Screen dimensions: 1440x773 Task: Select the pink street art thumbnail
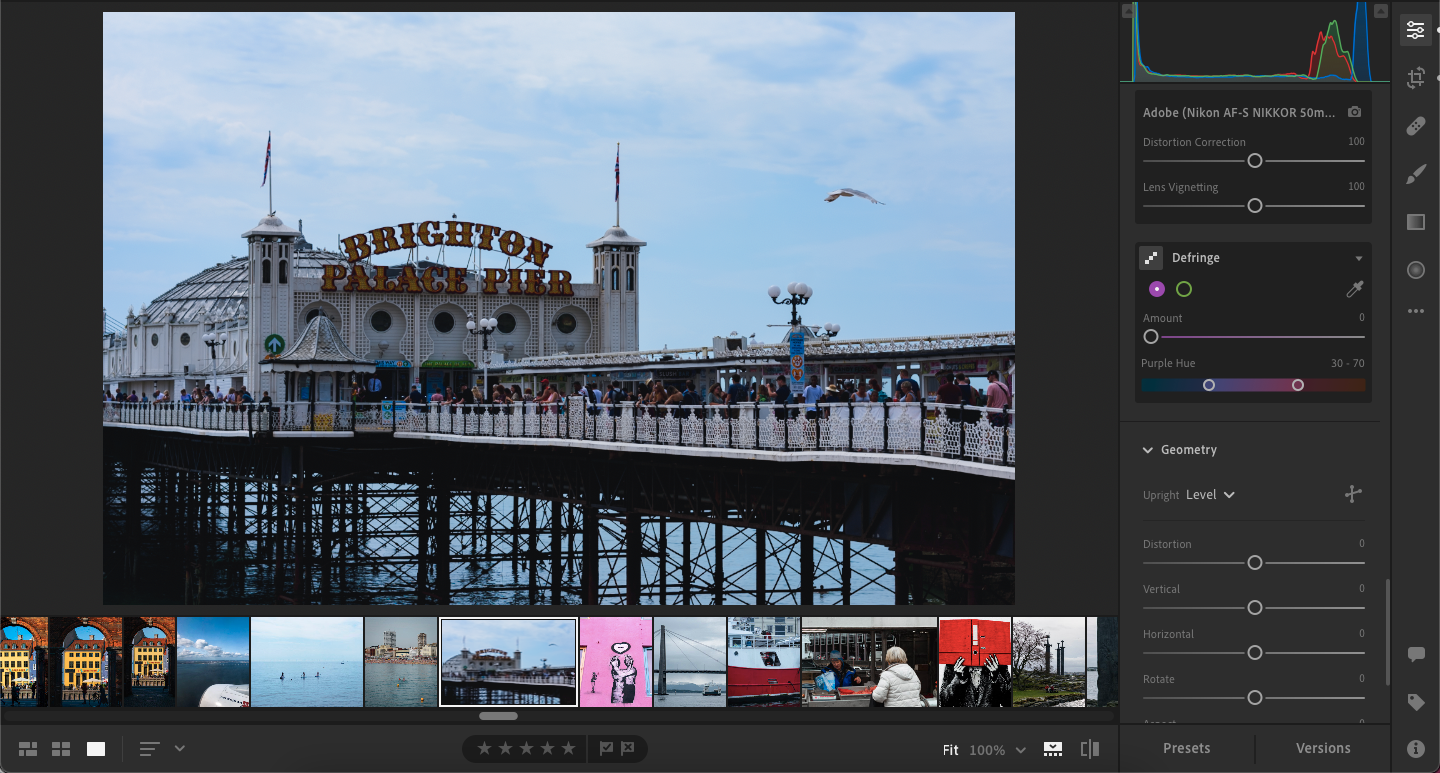[x=616, y=662]
